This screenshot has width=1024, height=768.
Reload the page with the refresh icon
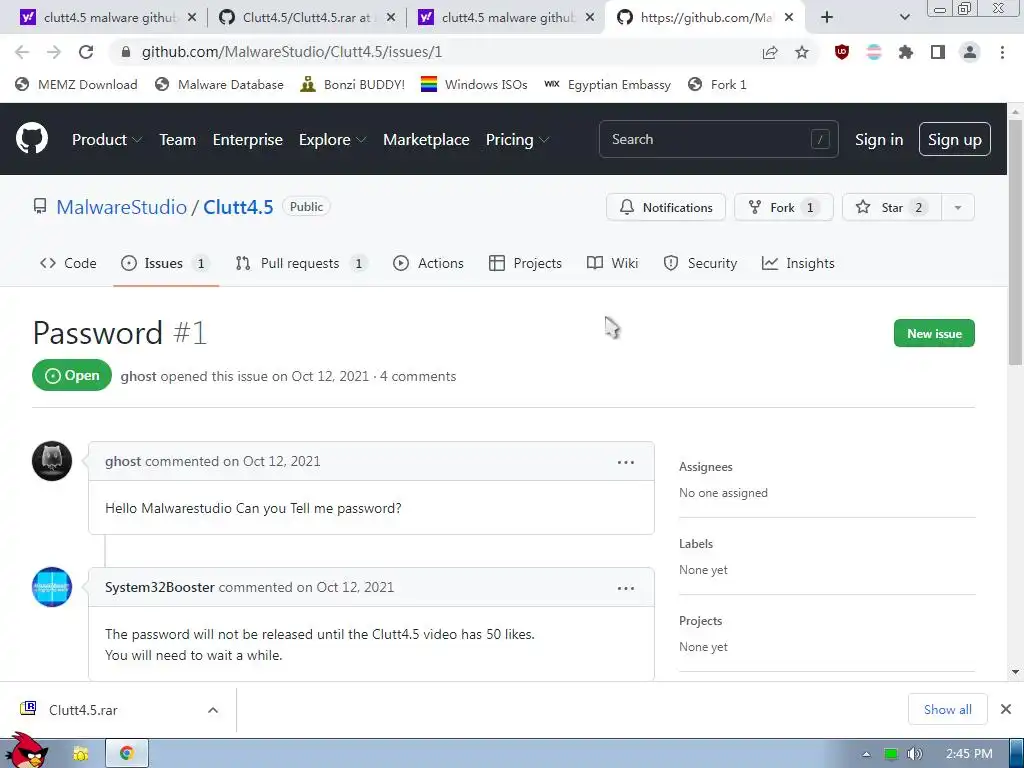[86, 52]
